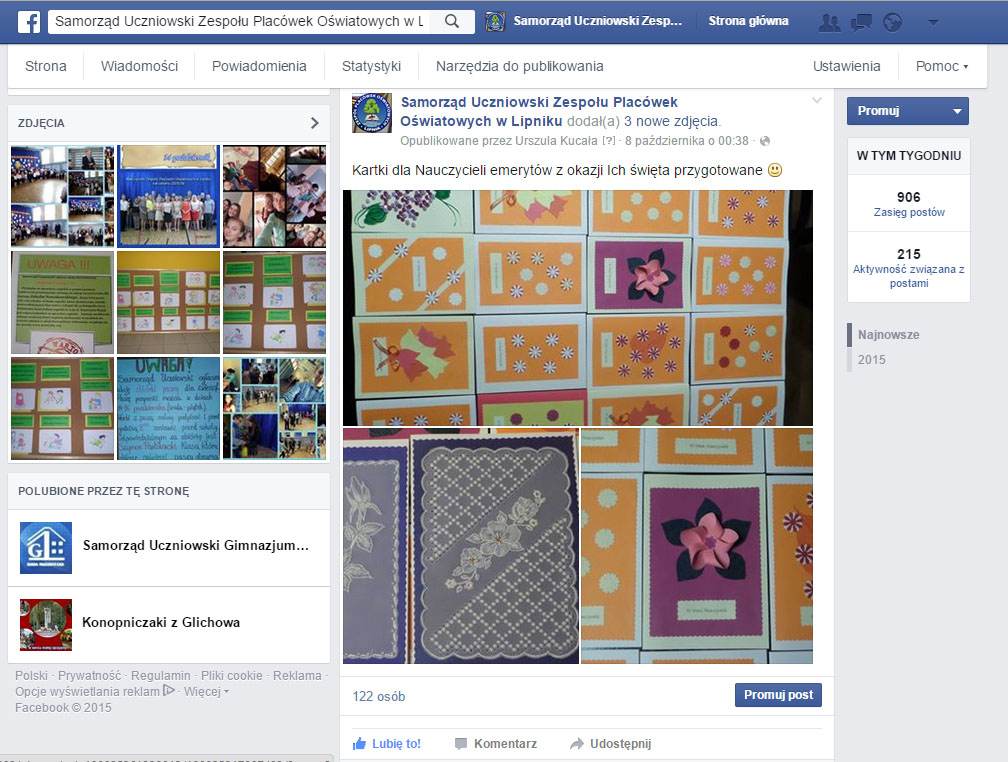
Task: Open the messages icon in top bar
Action: pos(861,22)
